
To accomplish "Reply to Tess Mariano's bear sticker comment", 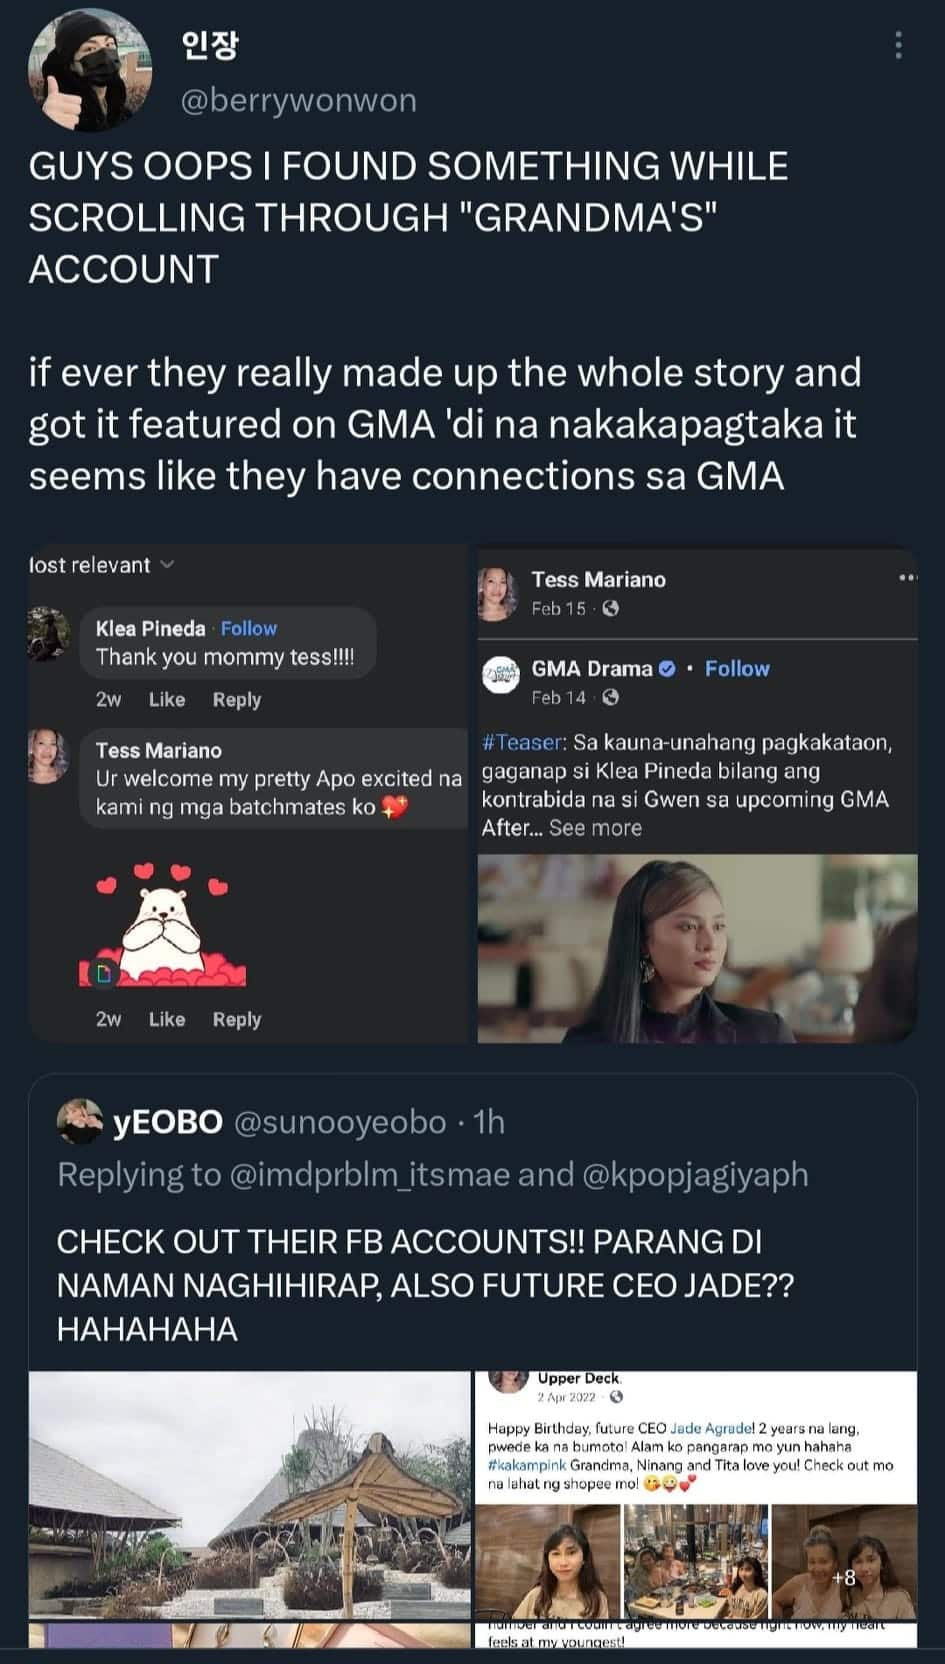I will point(236,1019).
